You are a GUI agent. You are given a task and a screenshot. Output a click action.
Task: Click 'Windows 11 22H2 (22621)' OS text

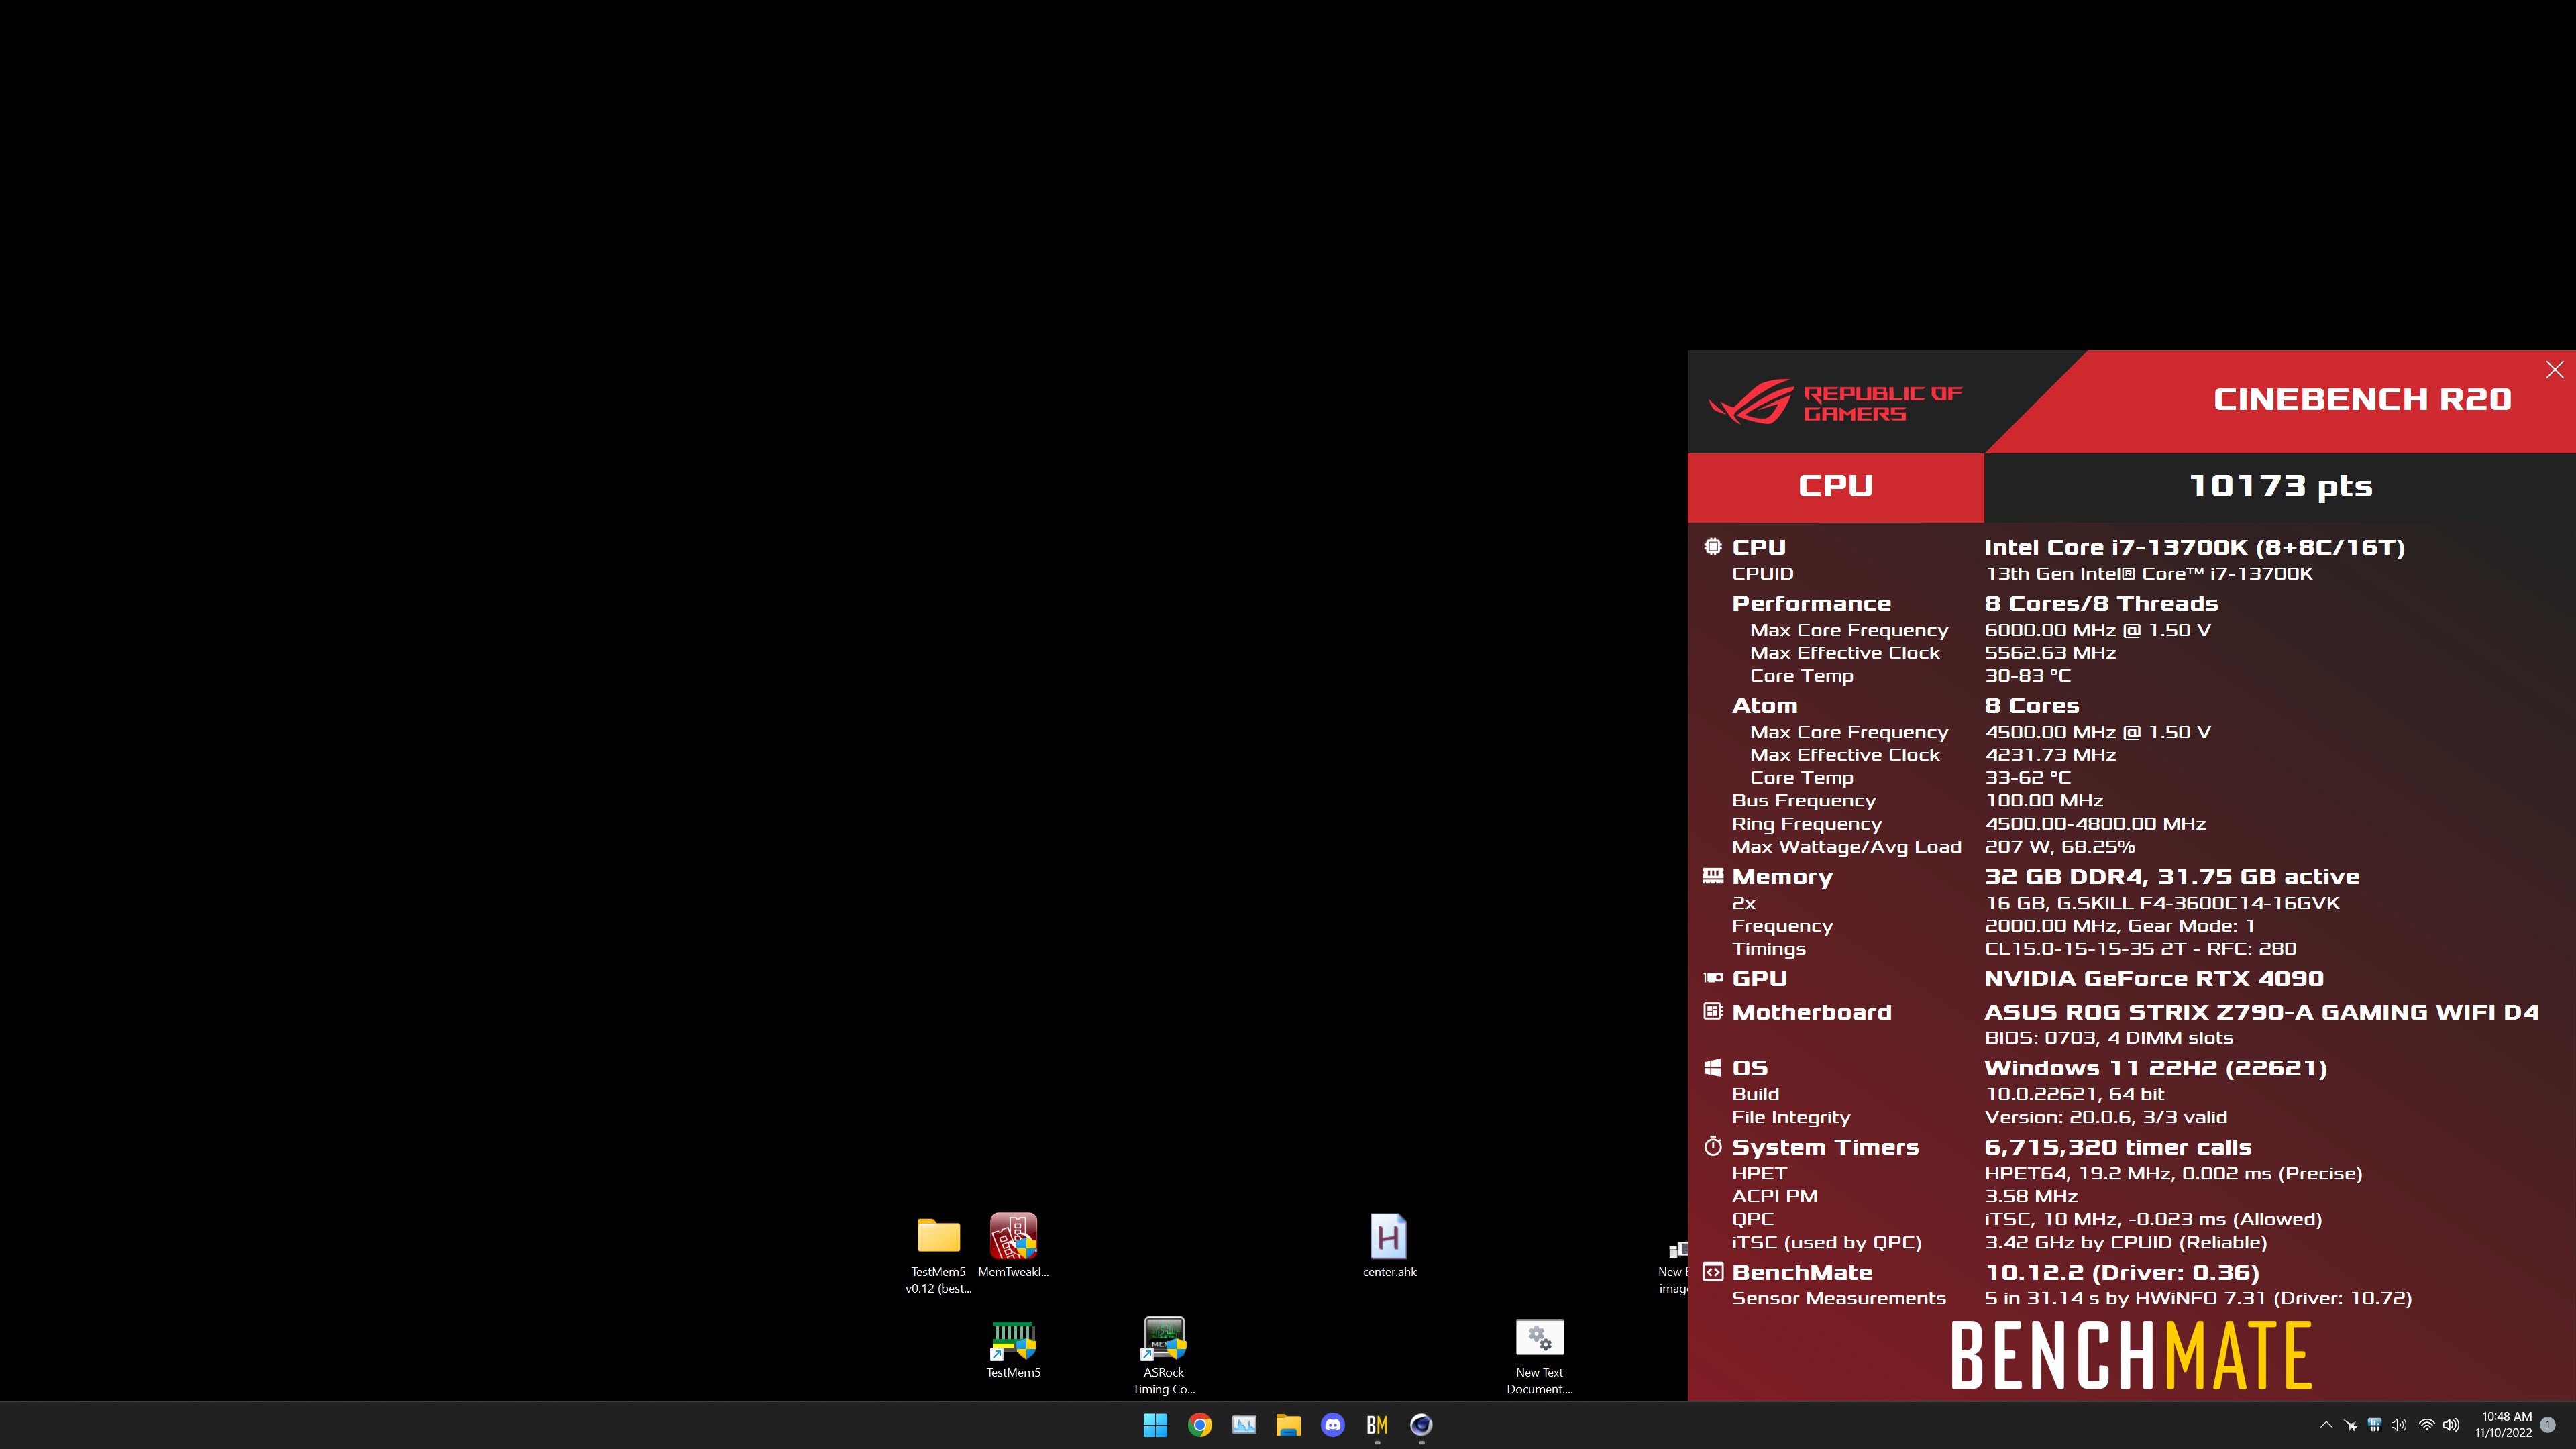coord(2156,1068)
